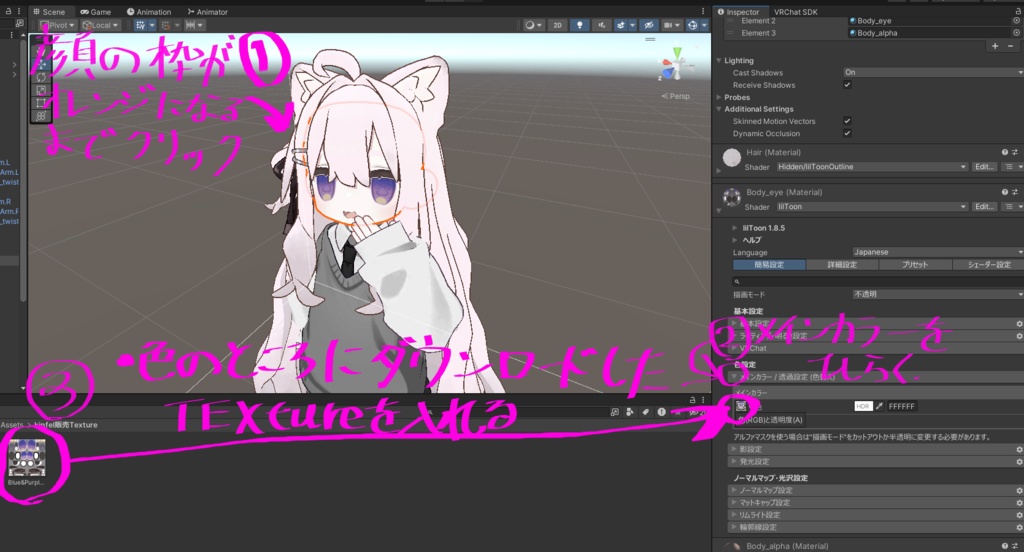This screenshot has width=1024, height=552.
Task: Select the シェーダー設定 tab
Action: 988,265
